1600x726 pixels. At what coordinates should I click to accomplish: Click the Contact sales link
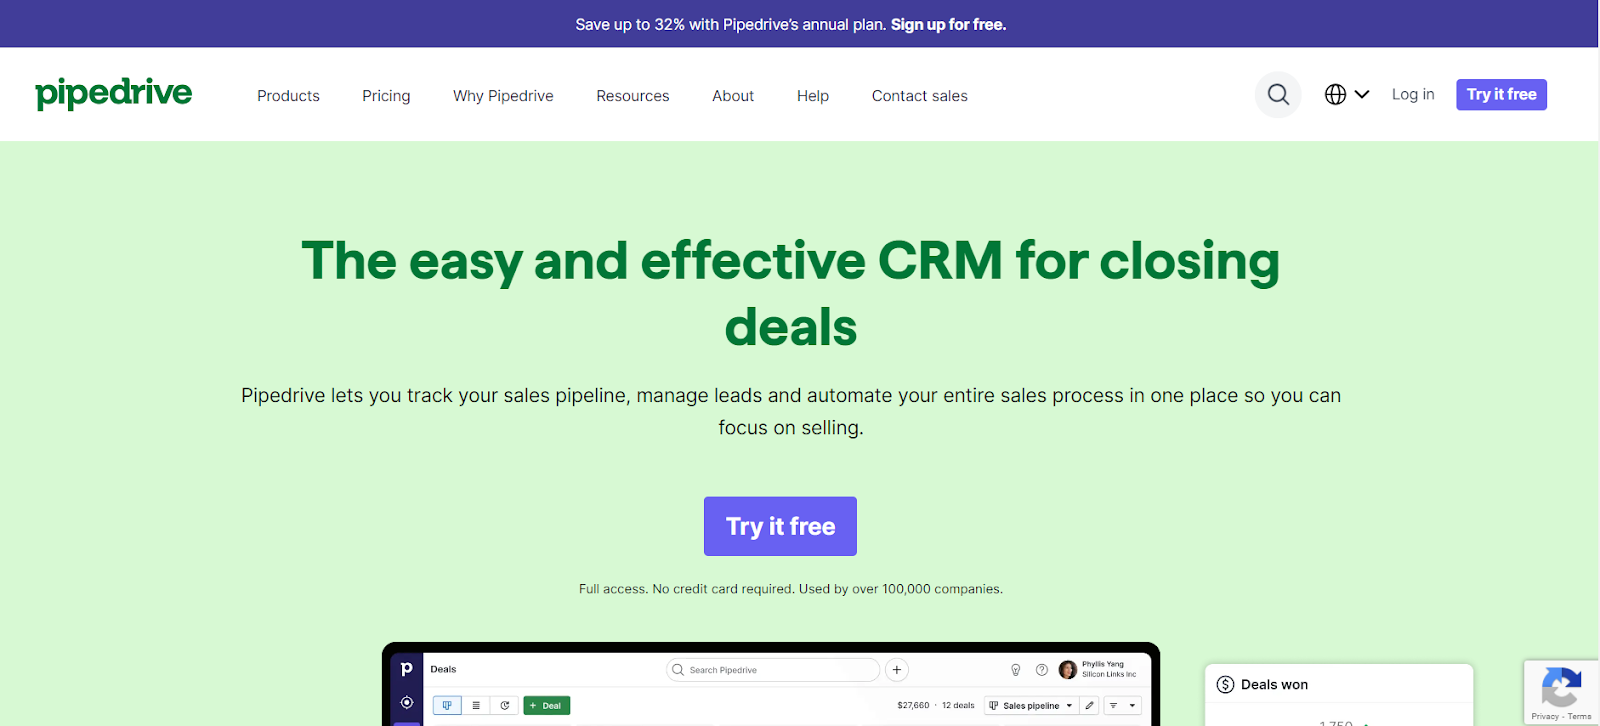point(920,96)
